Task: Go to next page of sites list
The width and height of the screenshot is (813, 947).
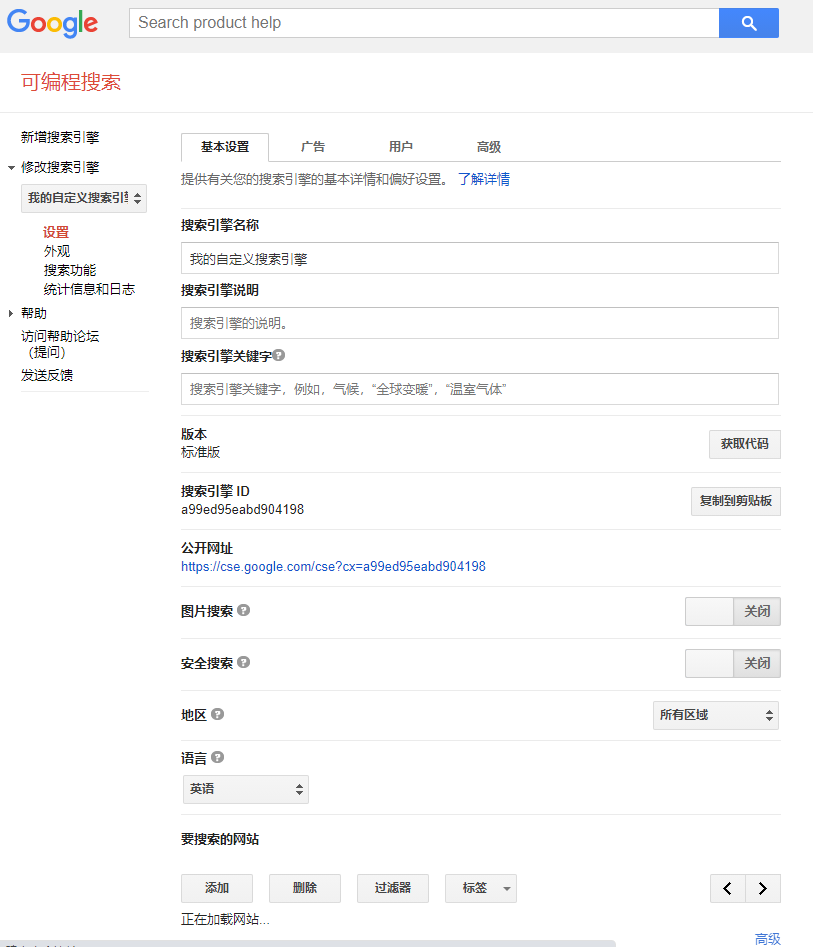Action: click(x=763, y=888)
